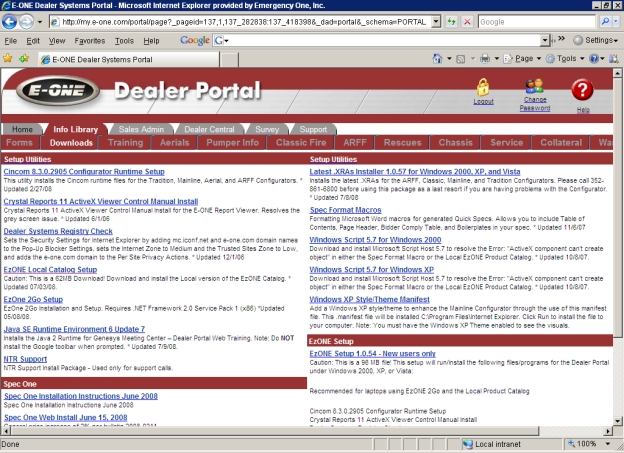Select the Pumper Info sub-tab
624x453 pixels.
point(232,143)
